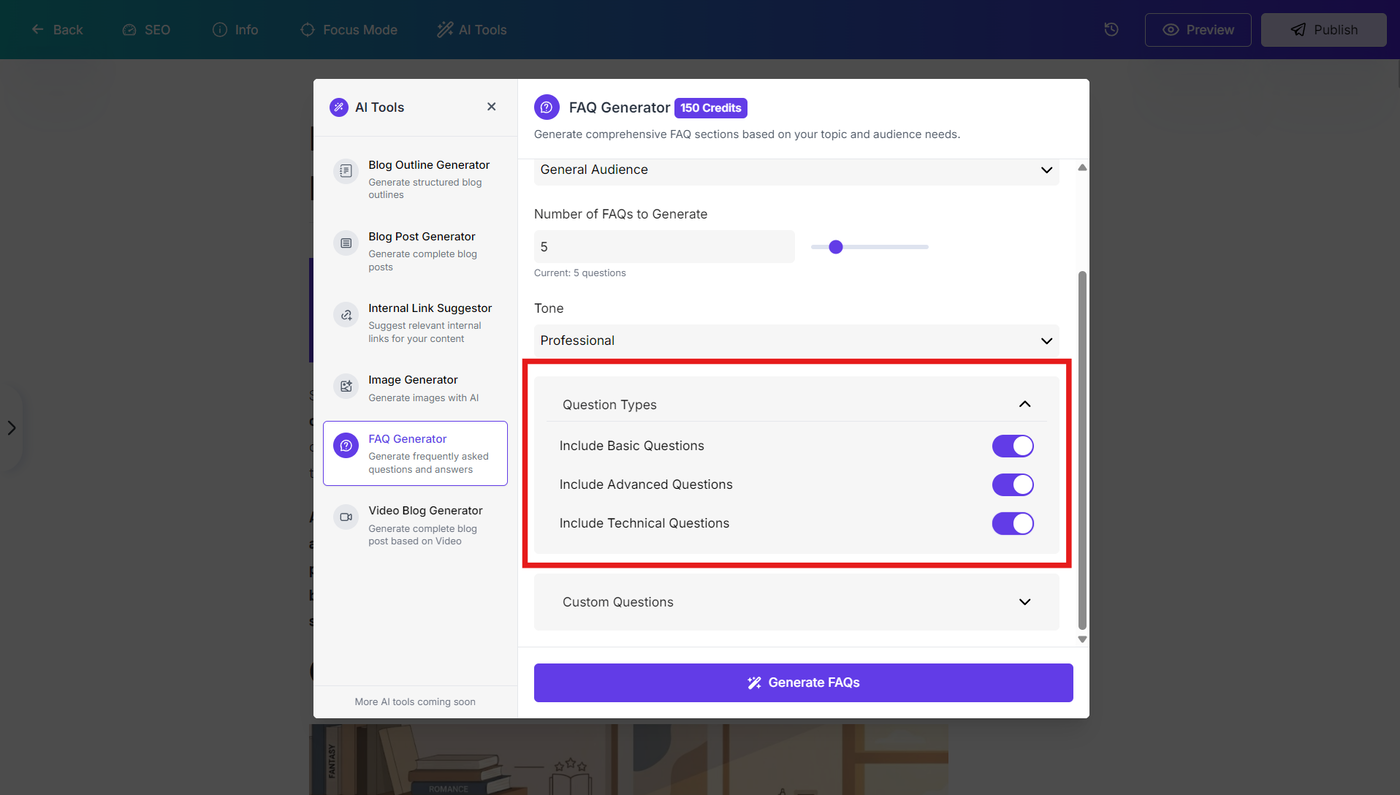Open the SEO tab in top bar
The image size is (1400, 795).
tap(146, 30)
